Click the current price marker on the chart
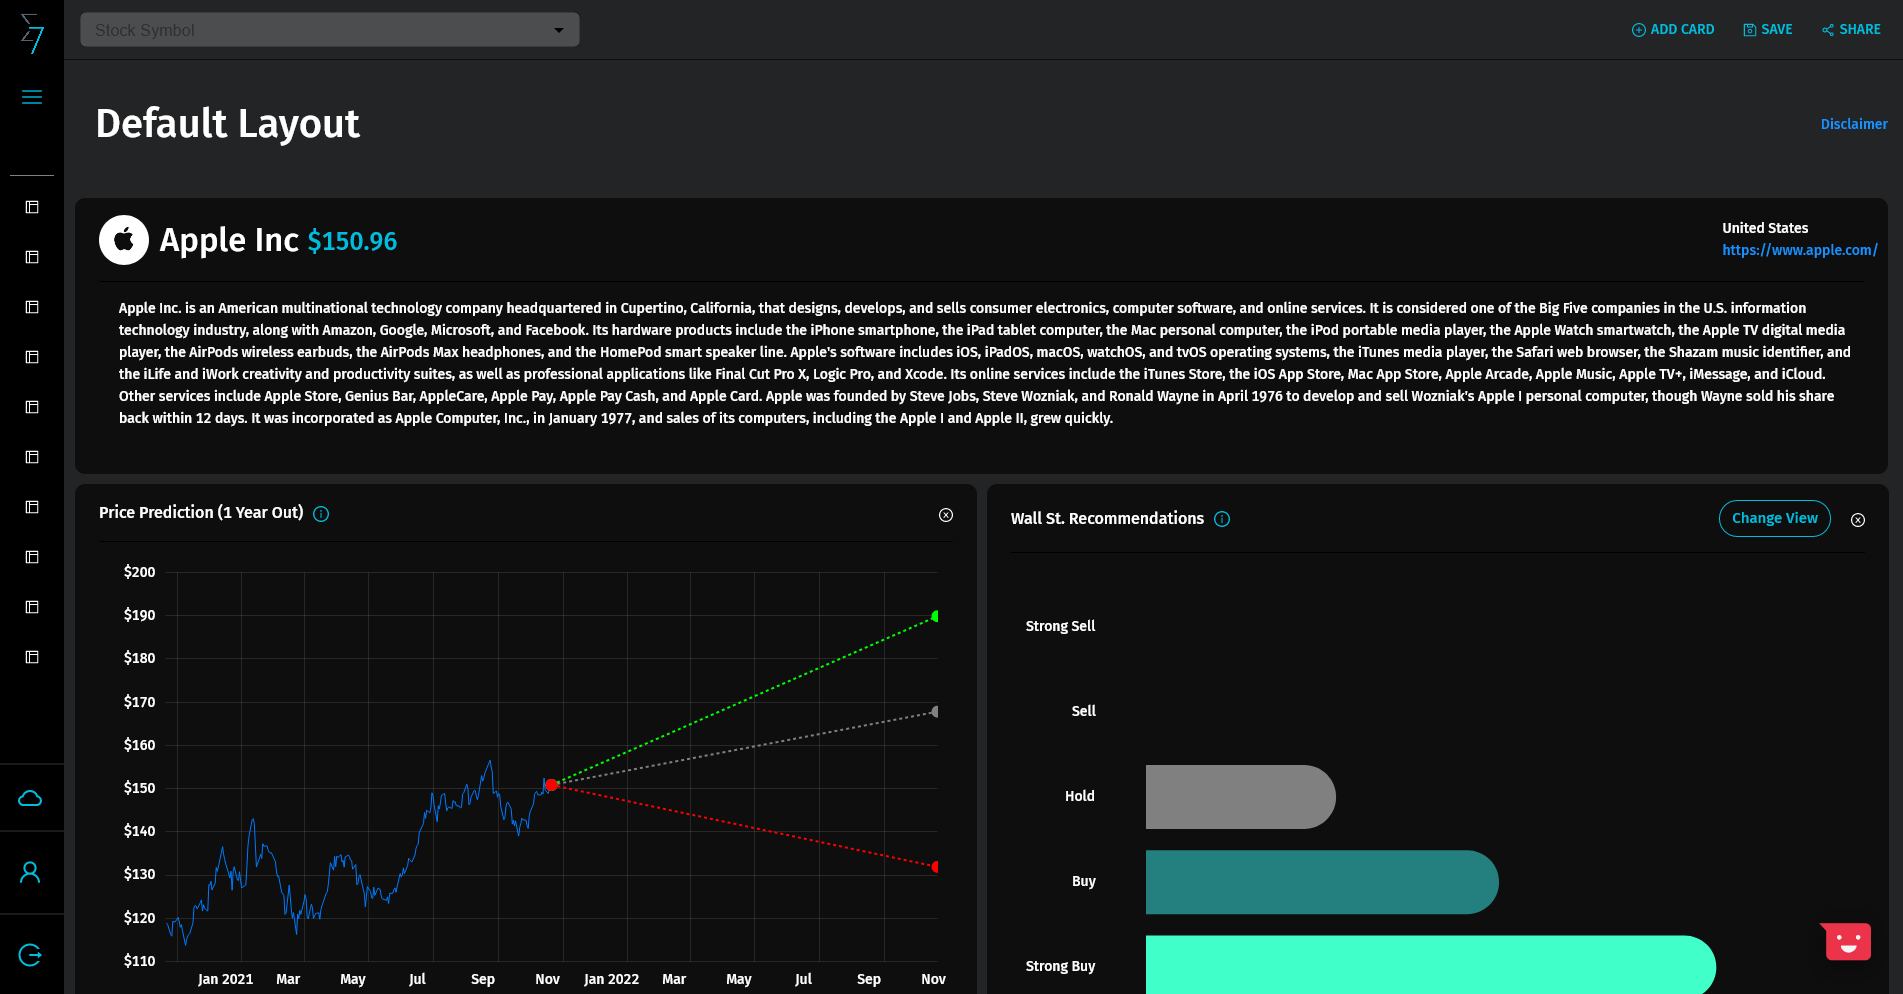 [551, 785]
